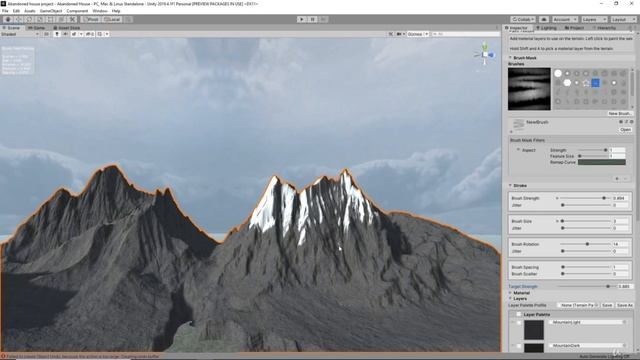The width and height of the screenshot is (640, 360).
Task: Select the blue highlighted brush
Action: 595,83
